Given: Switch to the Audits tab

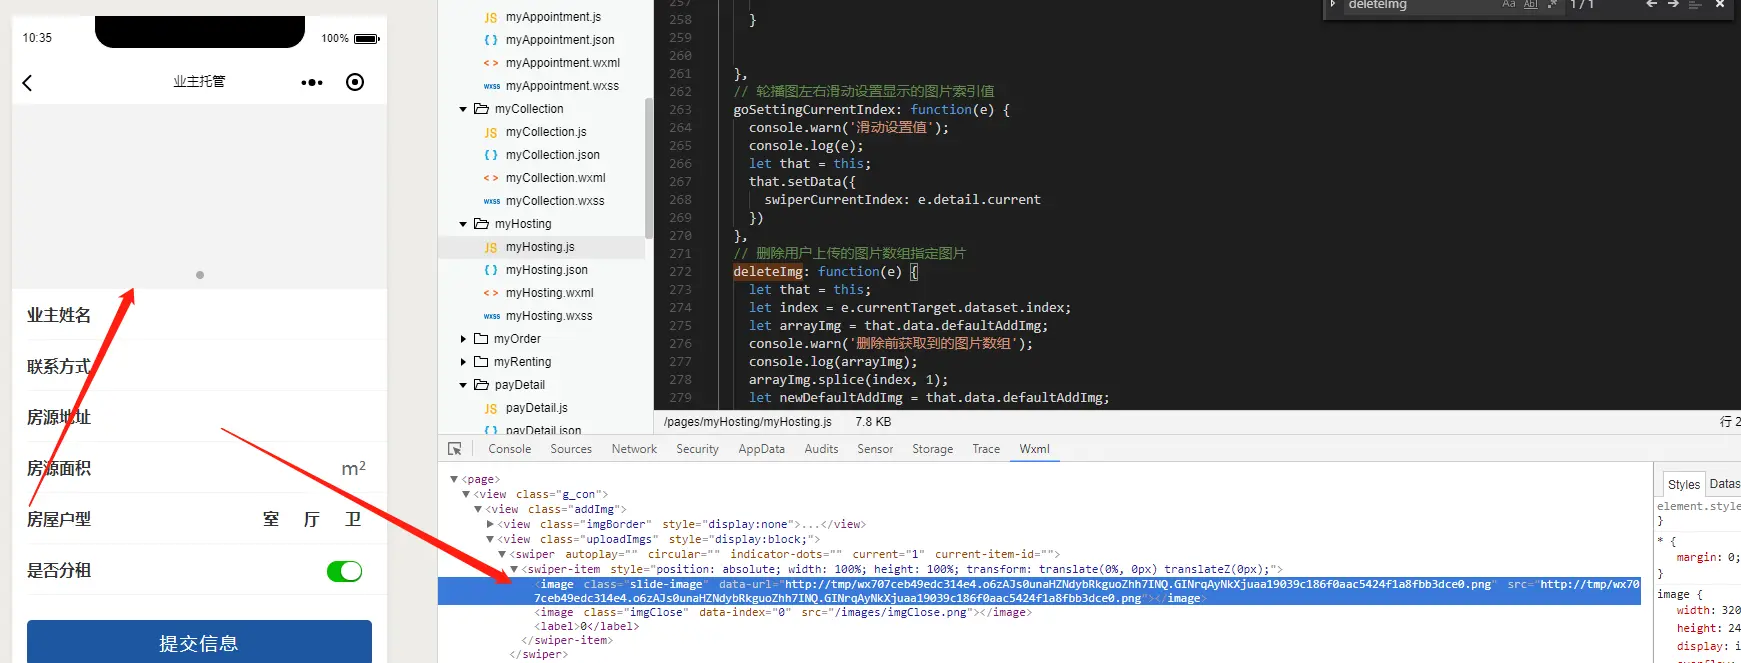Looking at the screenshot, I should tap(821, 449).
